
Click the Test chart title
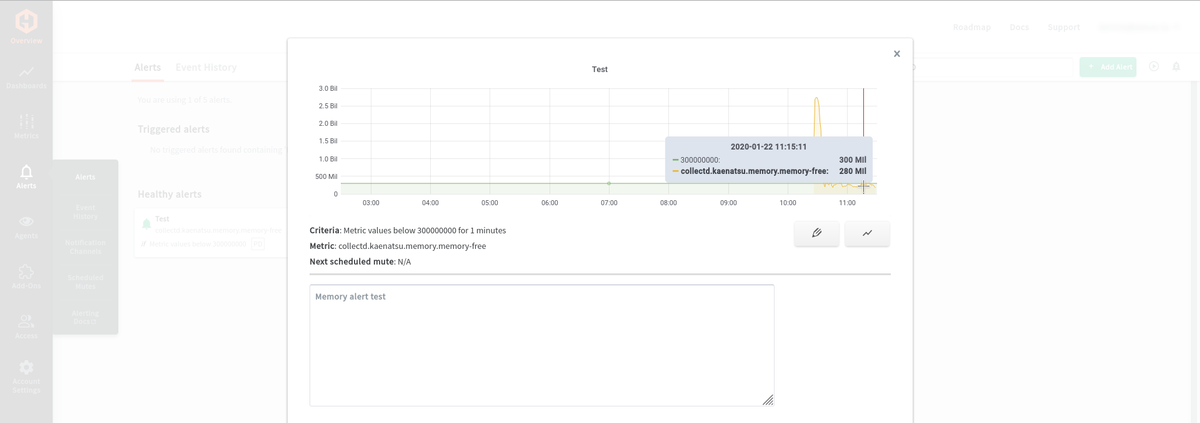pos(599,69)
